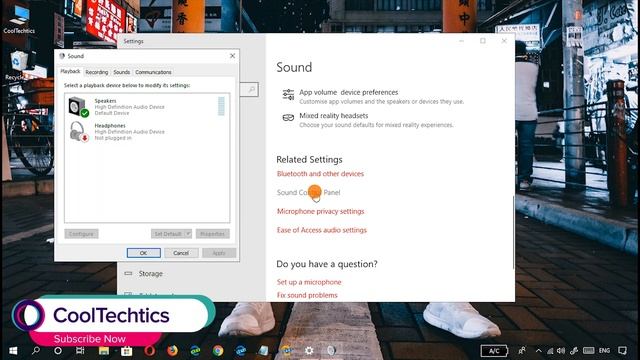The height and width of the screenshot is (360, 640).
Task: Open Bluetooth and other devices link
Action: point(320,174)
